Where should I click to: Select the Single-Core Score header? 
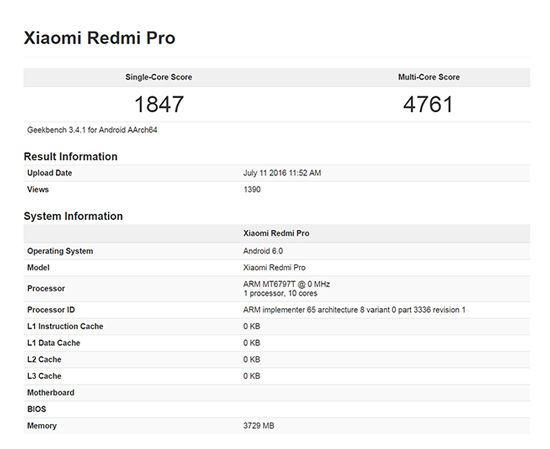(159, 77)
